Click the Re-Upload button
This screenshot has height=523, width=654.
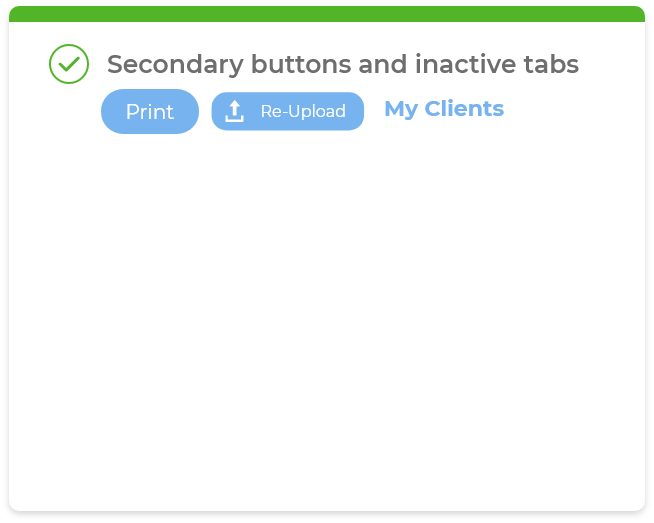point(287,111)
